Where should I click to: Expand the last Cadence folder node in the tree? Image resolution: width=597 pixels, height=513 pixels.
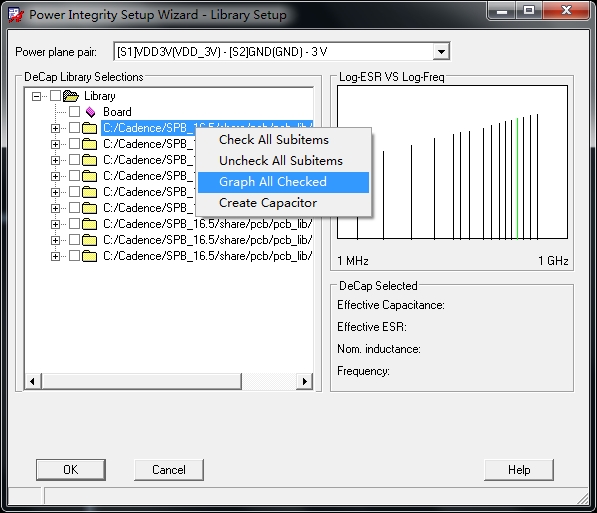click(x=55, y=256)
